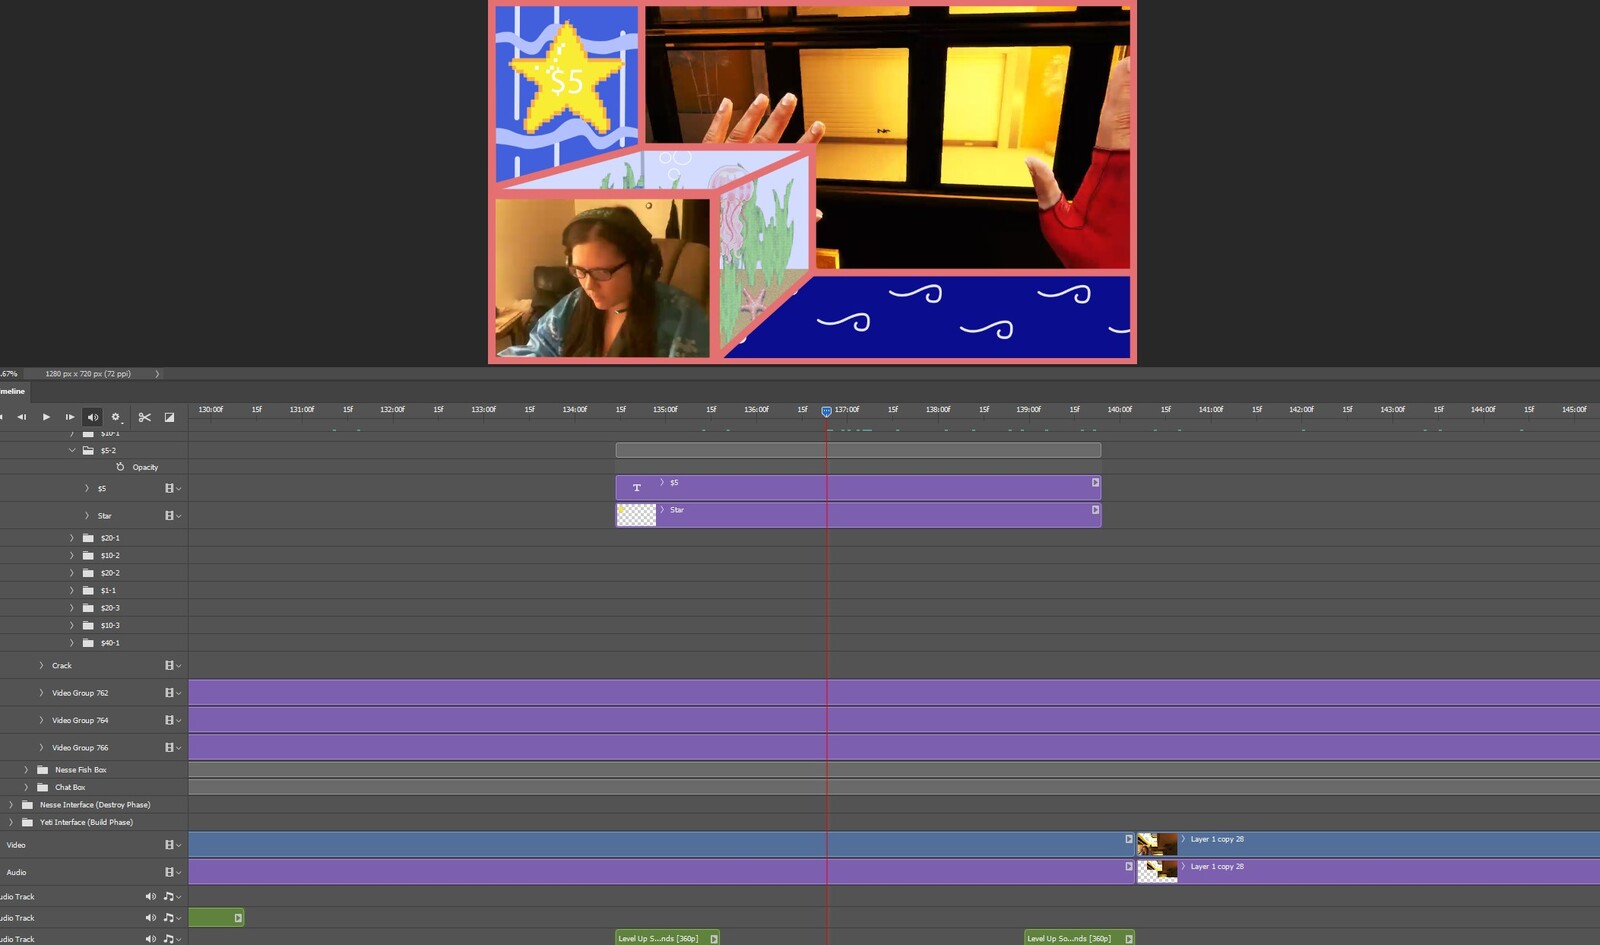Select Layer 1 copy 28 thumbnail on Audio track

(x=1157, y=871)
